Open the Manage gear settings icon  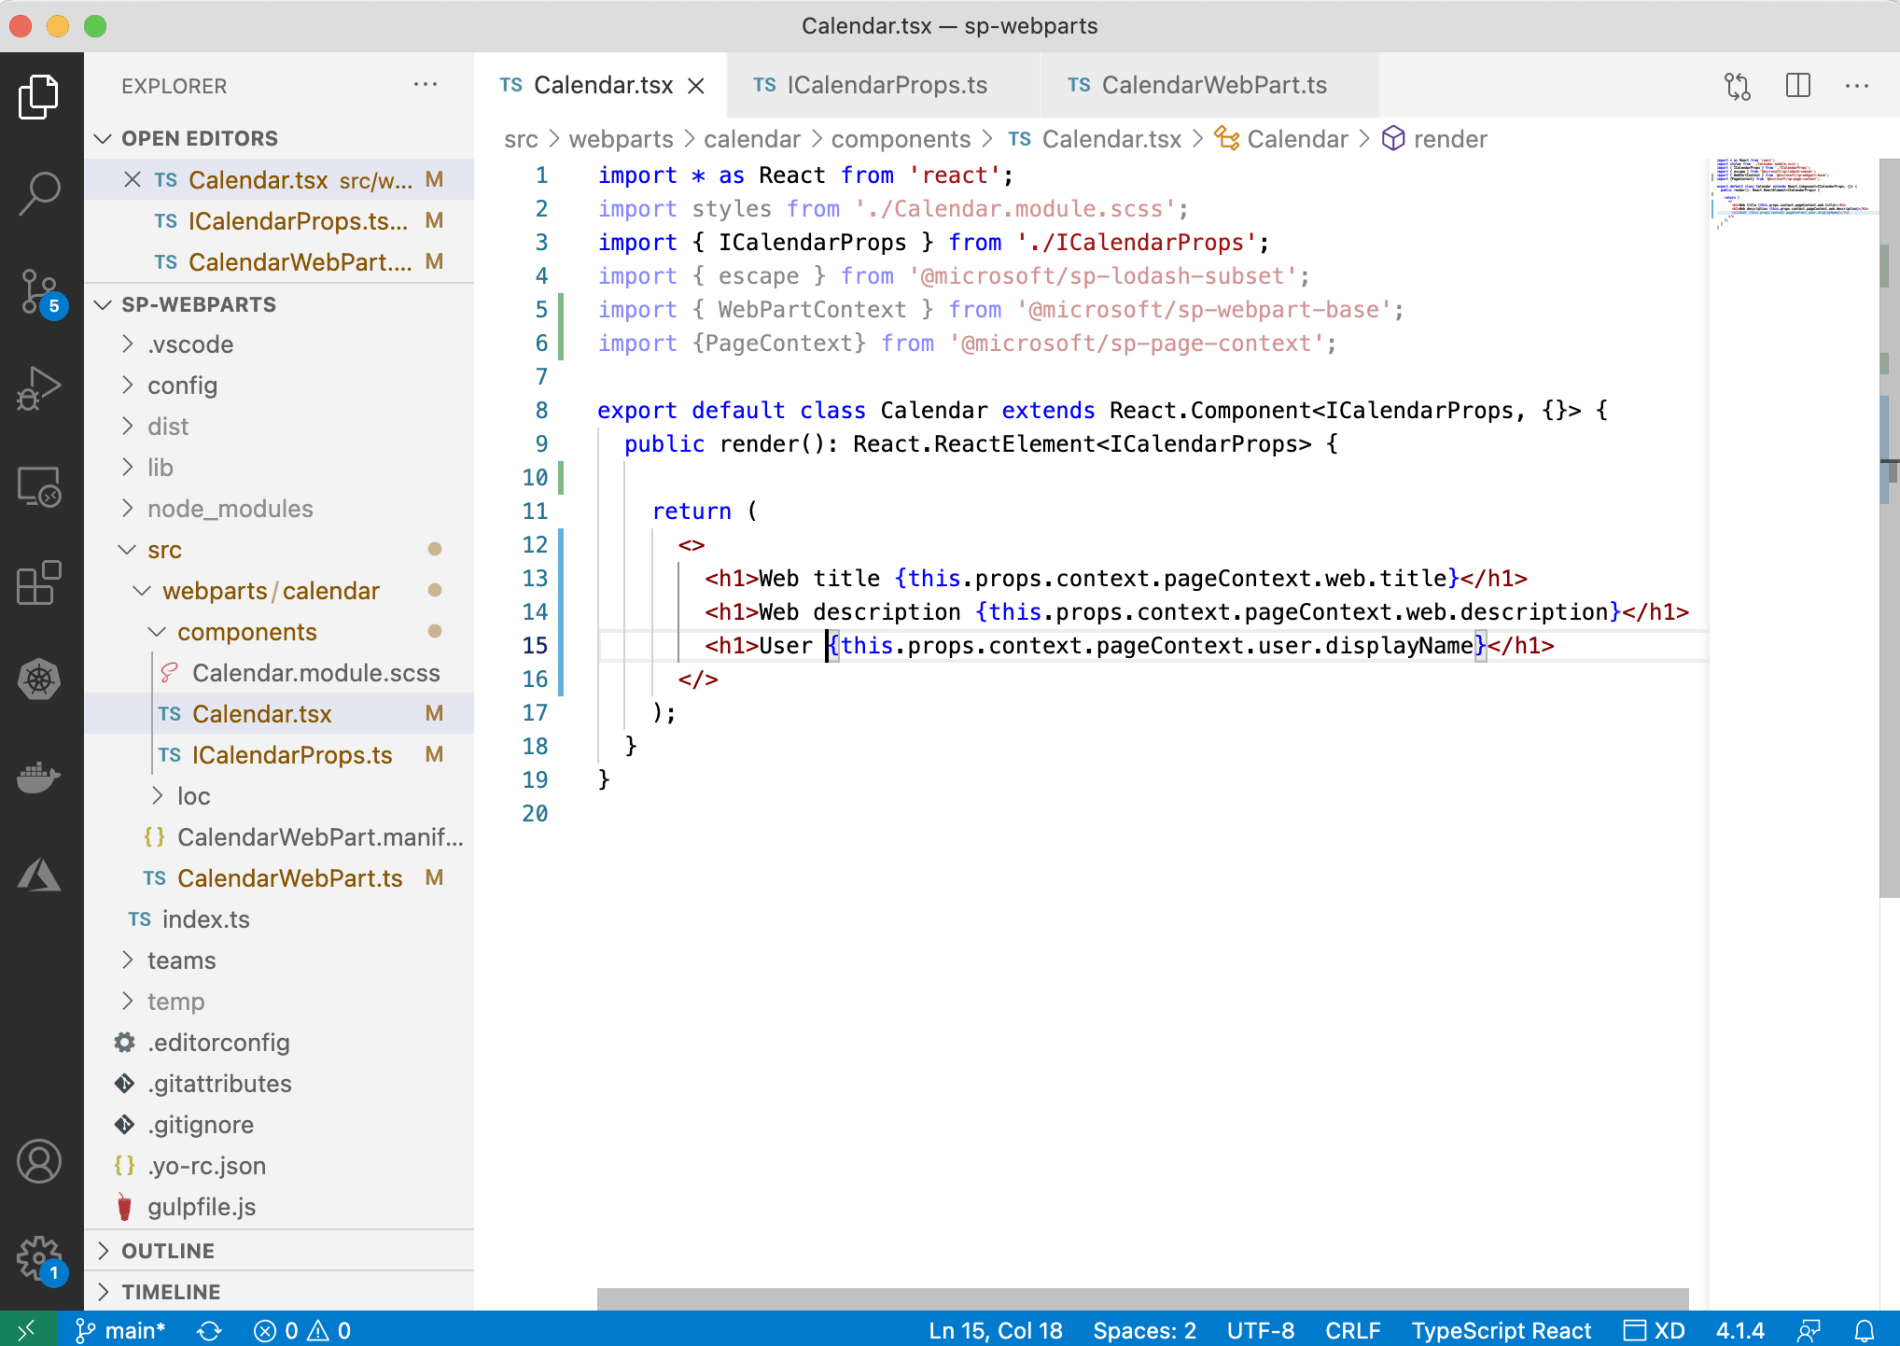40,1258
